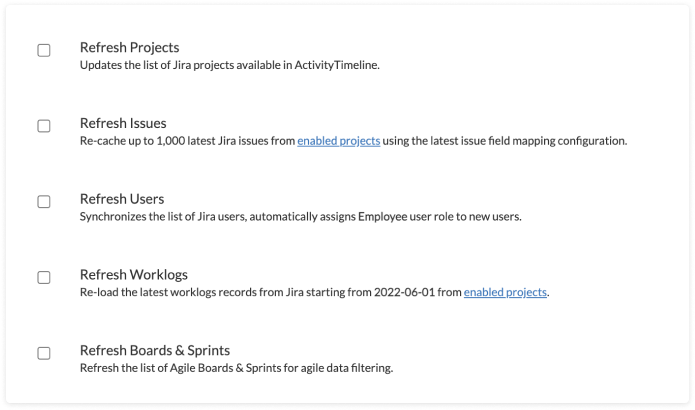Click the Refresh Users title text
Viewport: 695px width, 410px height.
pyautogui.click(x=122, y=199)
